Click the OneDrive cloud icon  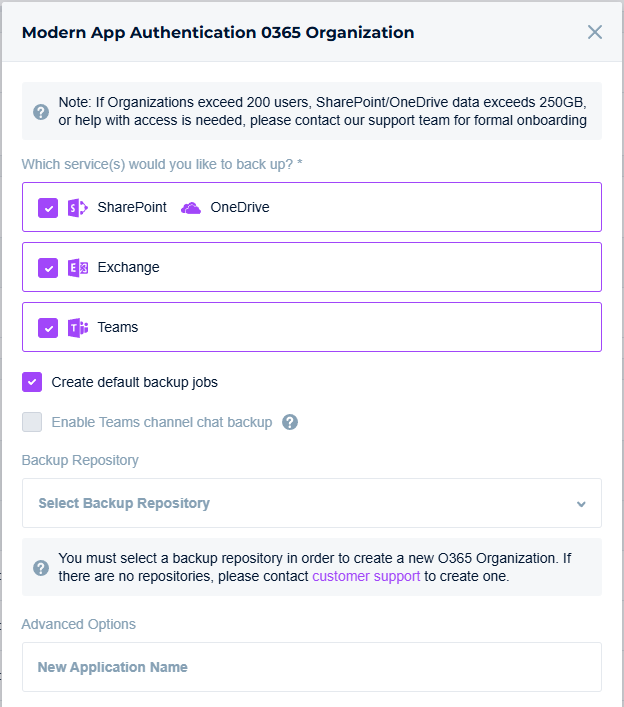(191, 208)
